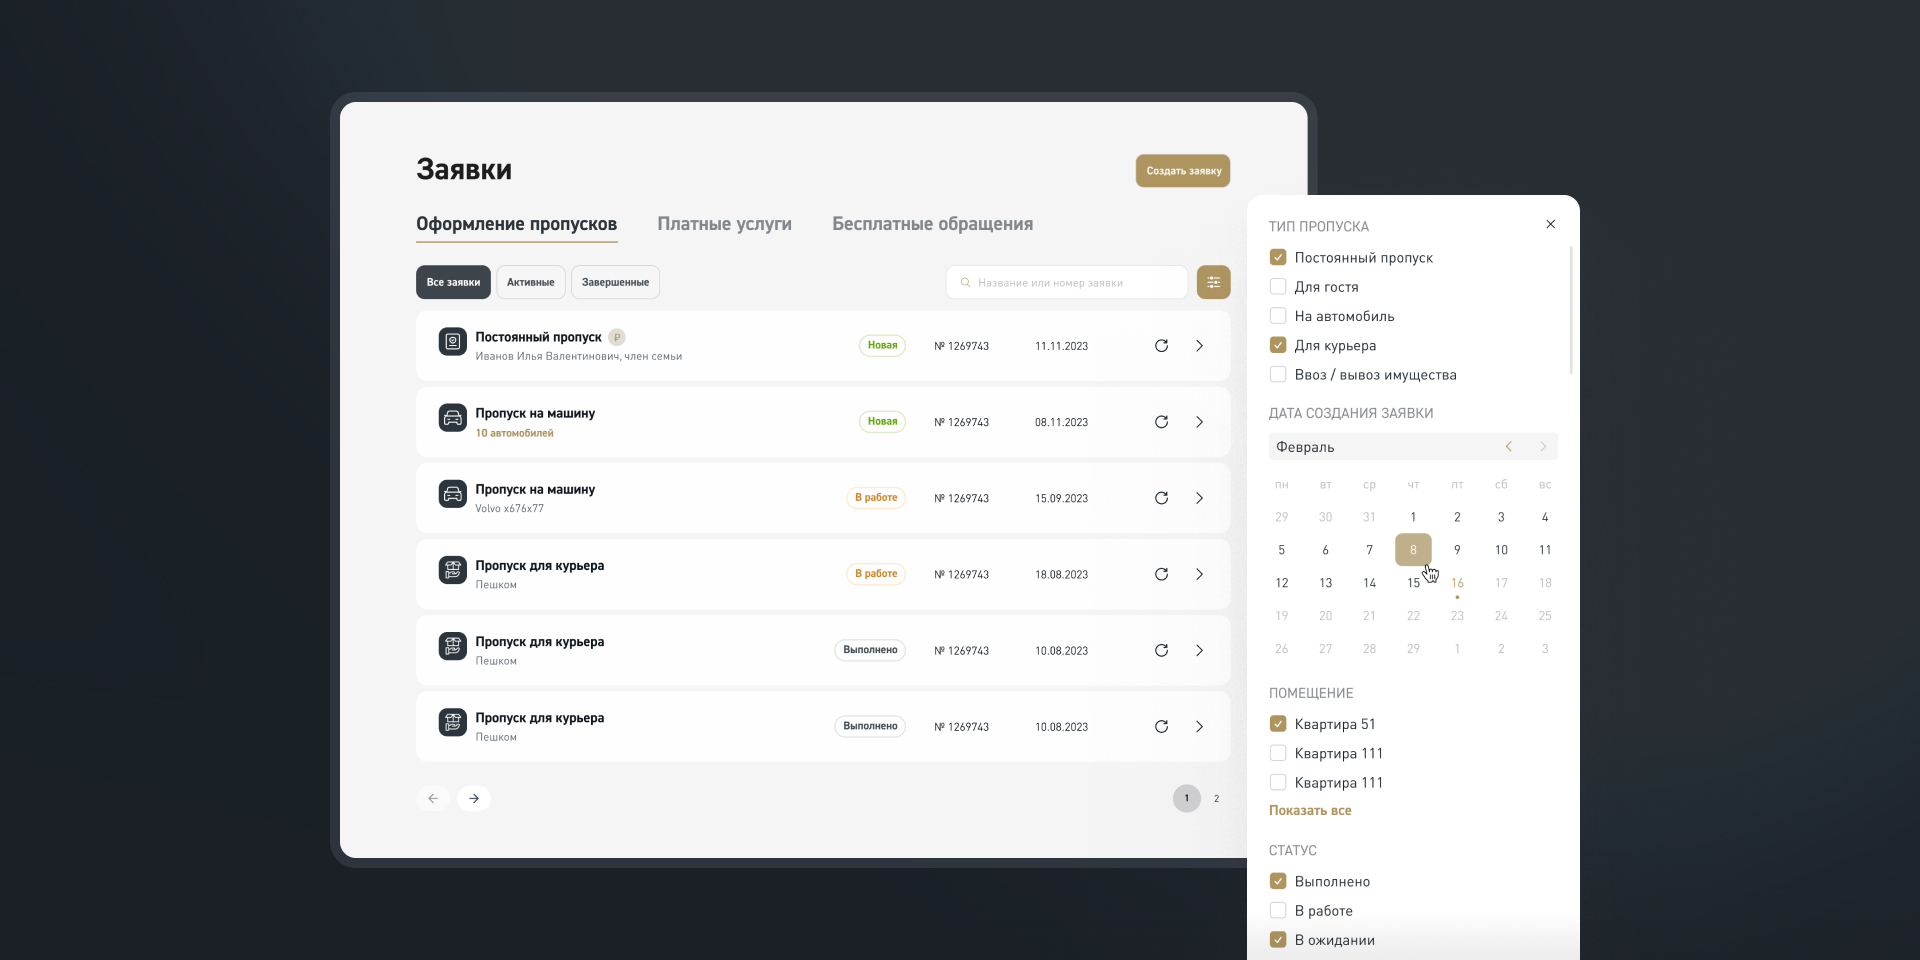Go to previous page with left arrow

point(433,798)
